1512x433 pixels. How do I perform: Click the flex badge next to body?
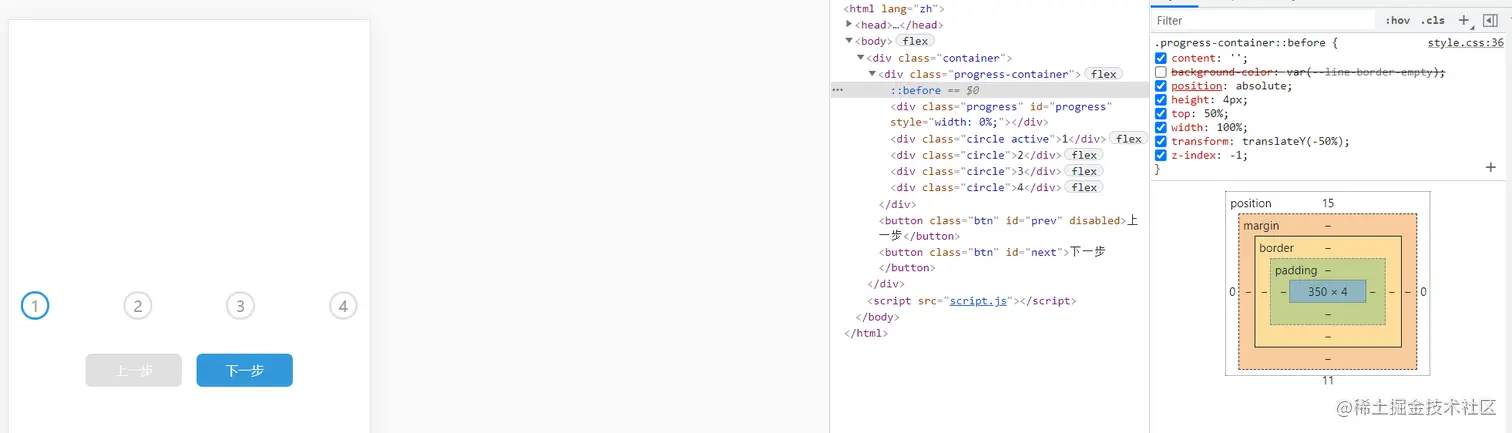click(x=915, y=41)
